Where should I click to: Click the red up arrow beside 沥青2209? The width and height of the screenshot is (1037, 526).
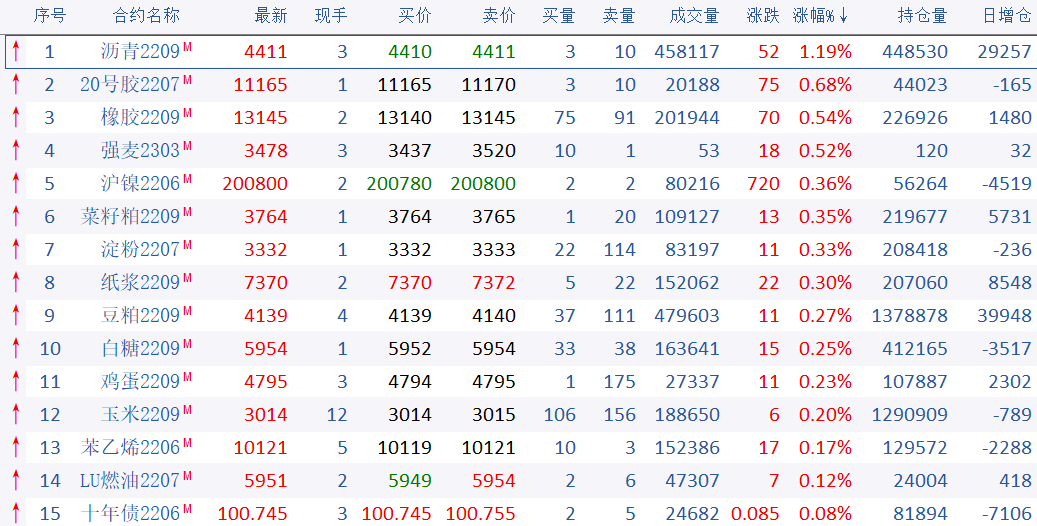click(x=16, y=51)
